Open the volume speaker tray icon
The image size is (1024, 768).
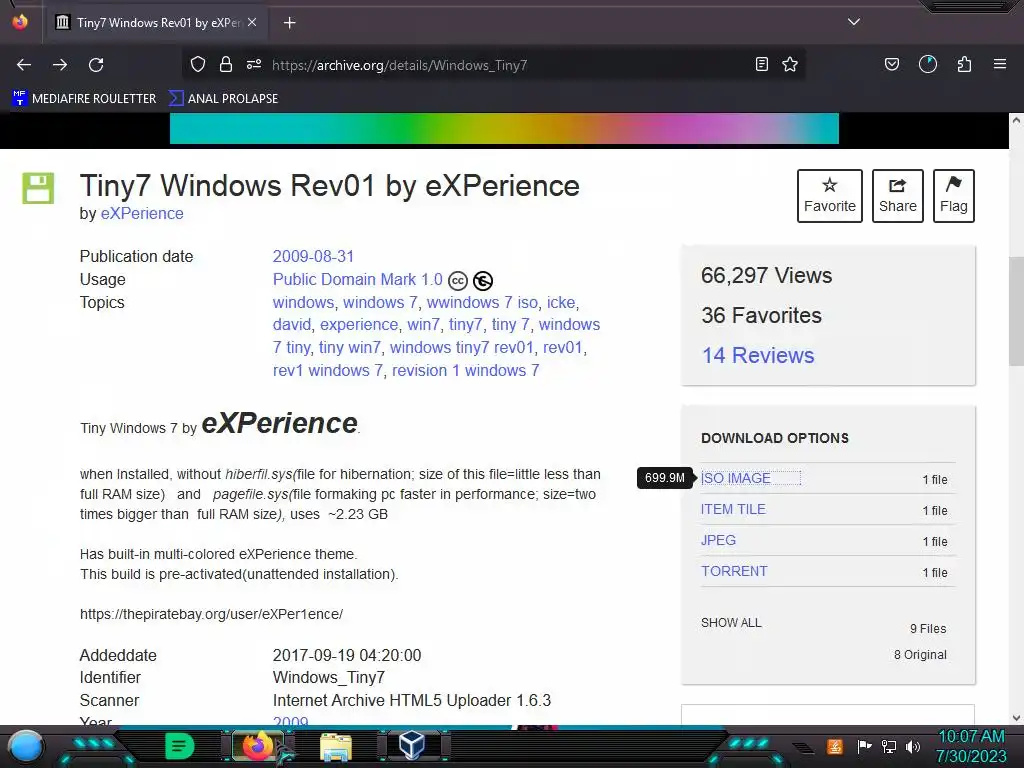[912, 746]
